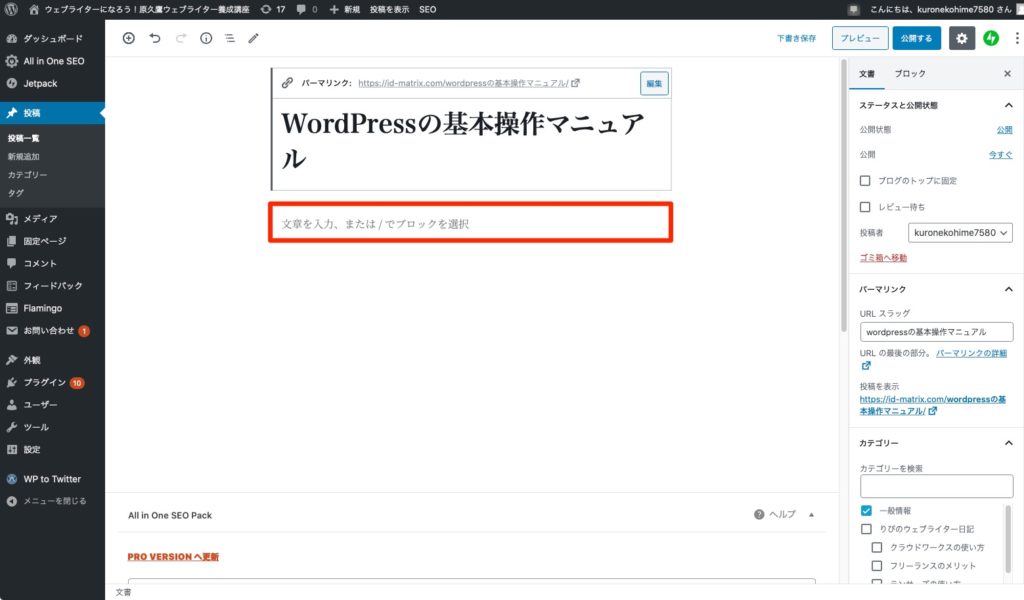This screenshot has height=600, width=1024.
Task: Select 新規追加 under 投稿
Action: point(24,157)
